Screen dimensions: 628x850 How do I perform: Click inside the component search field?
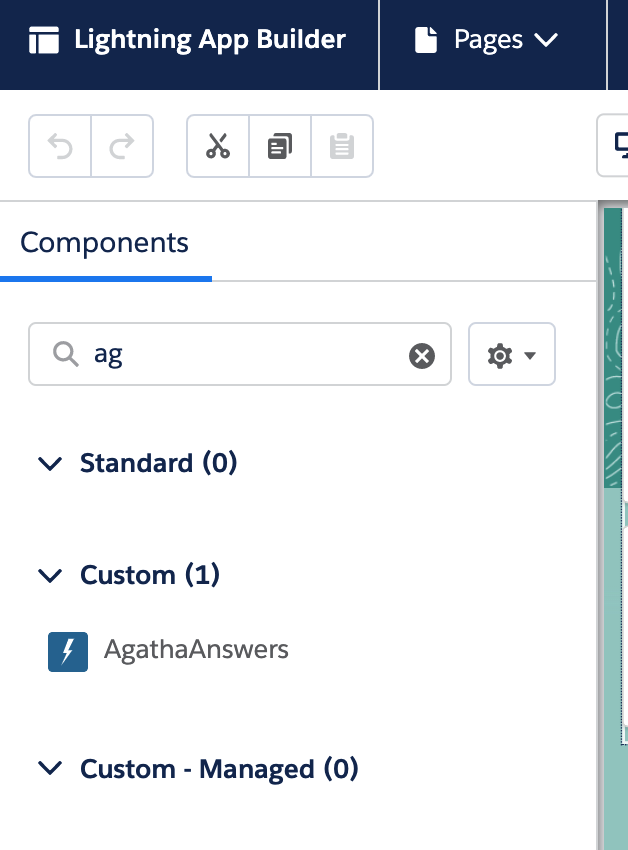click(x=240, y=355)
